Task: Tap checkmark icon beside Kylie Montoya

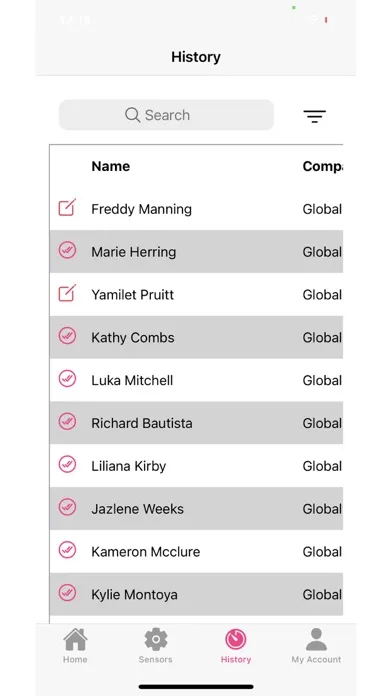Action: 67,593
